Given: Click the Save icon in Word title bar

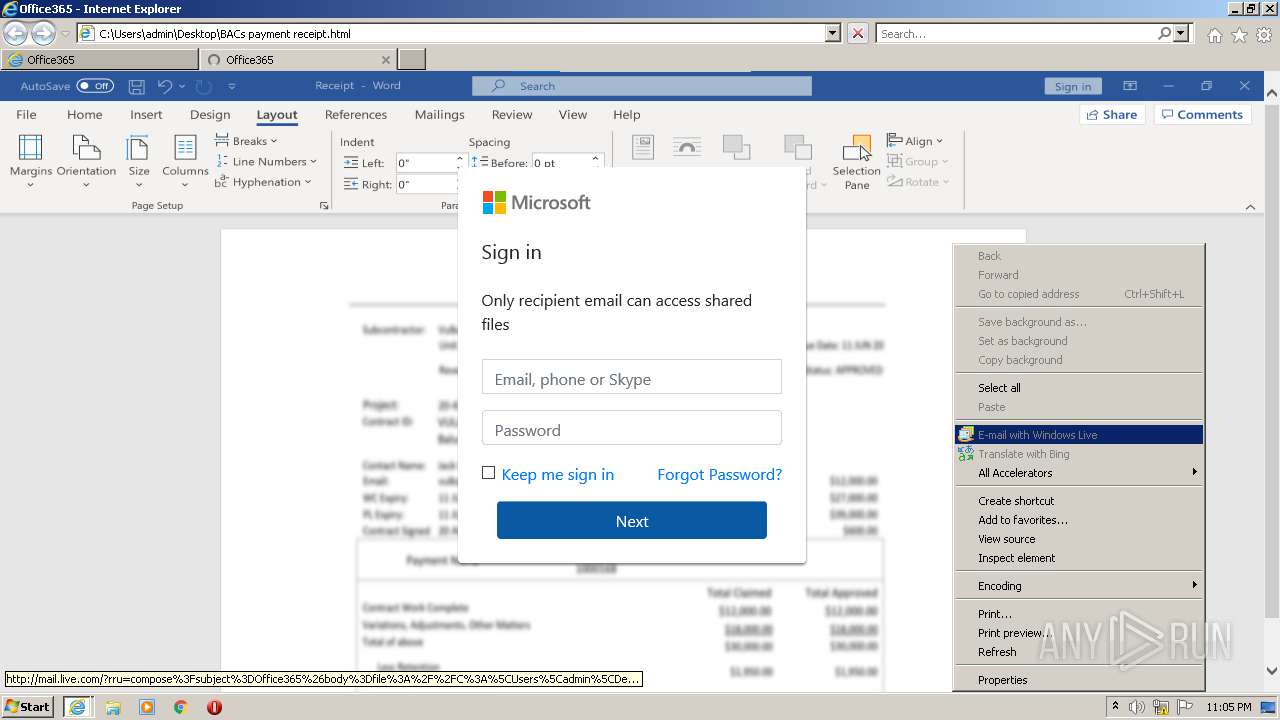Looking at the screenshot, I should (x=137, y=86).
